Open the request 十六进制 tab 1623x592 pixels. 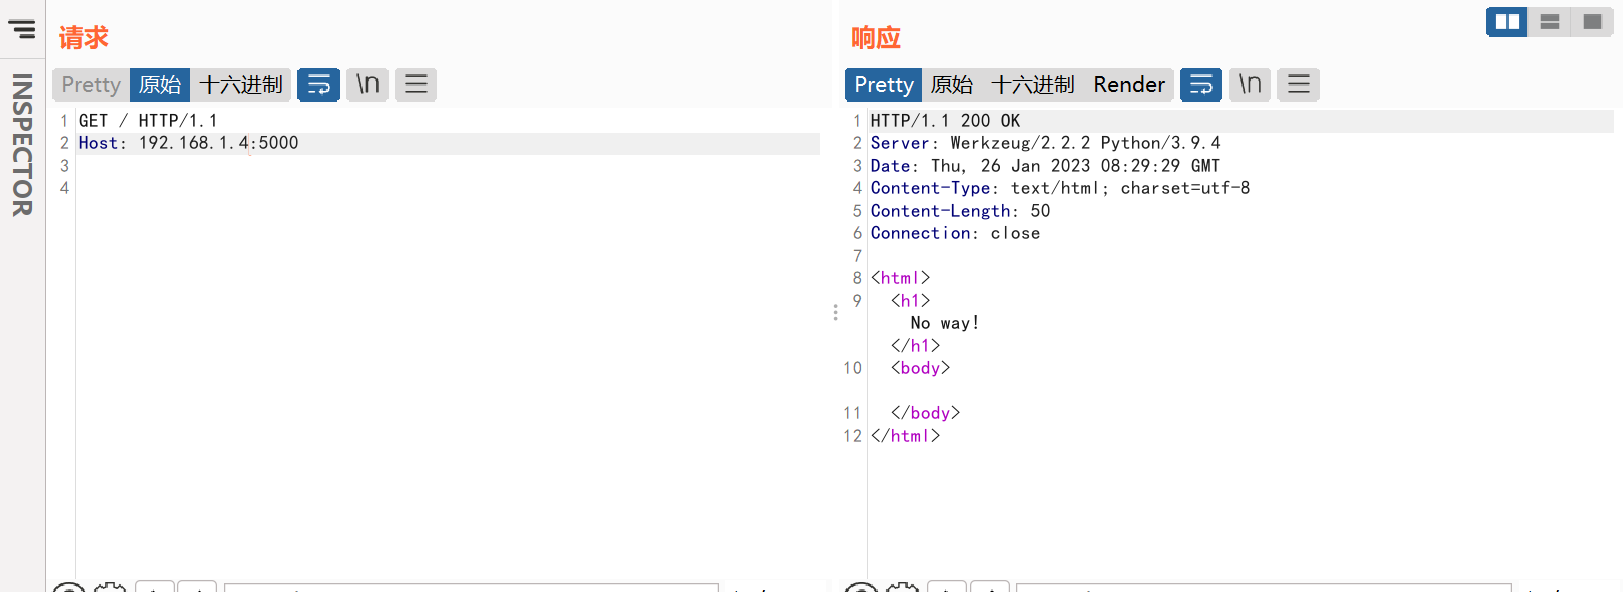pyautogui.click(x=241, y=85)
